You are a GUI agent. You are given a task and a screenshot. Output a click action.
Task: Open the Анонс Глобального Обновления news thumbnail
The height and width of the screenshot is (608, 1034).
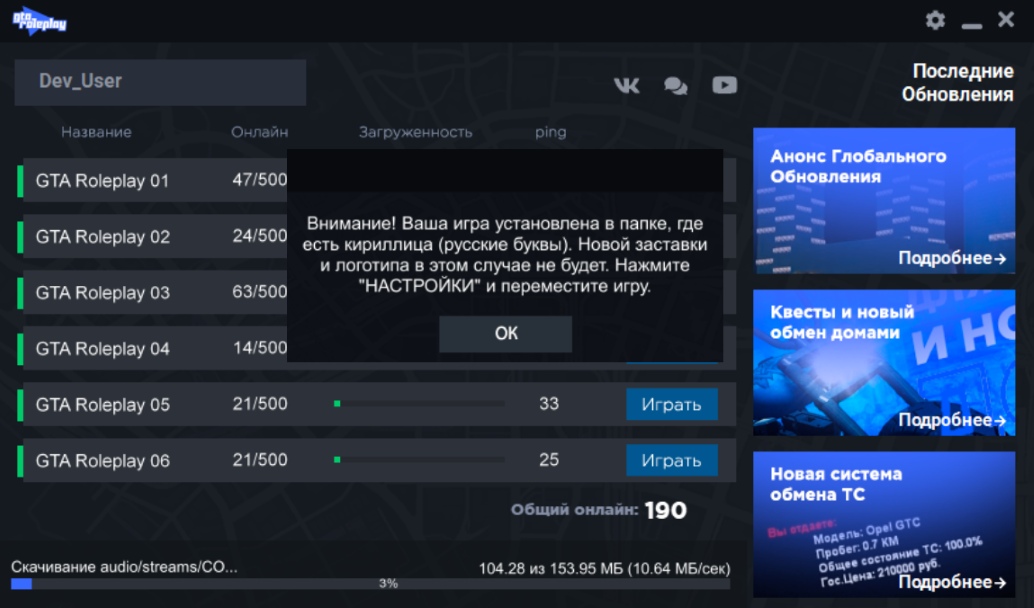tap(884, 200)
